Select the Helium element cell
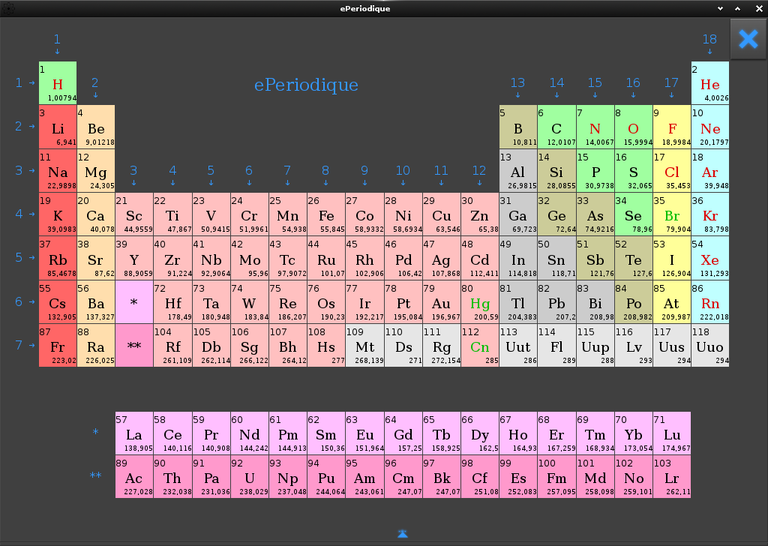Image resolution: width=768 pixels, height=546 pixels. pyautogui.click(x=710, y=84)
